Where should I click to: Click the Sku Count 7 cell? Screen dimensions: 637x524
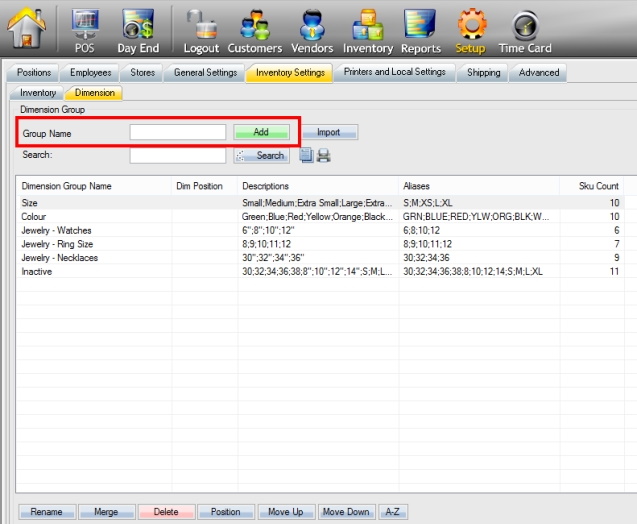[x=592, y=244]
